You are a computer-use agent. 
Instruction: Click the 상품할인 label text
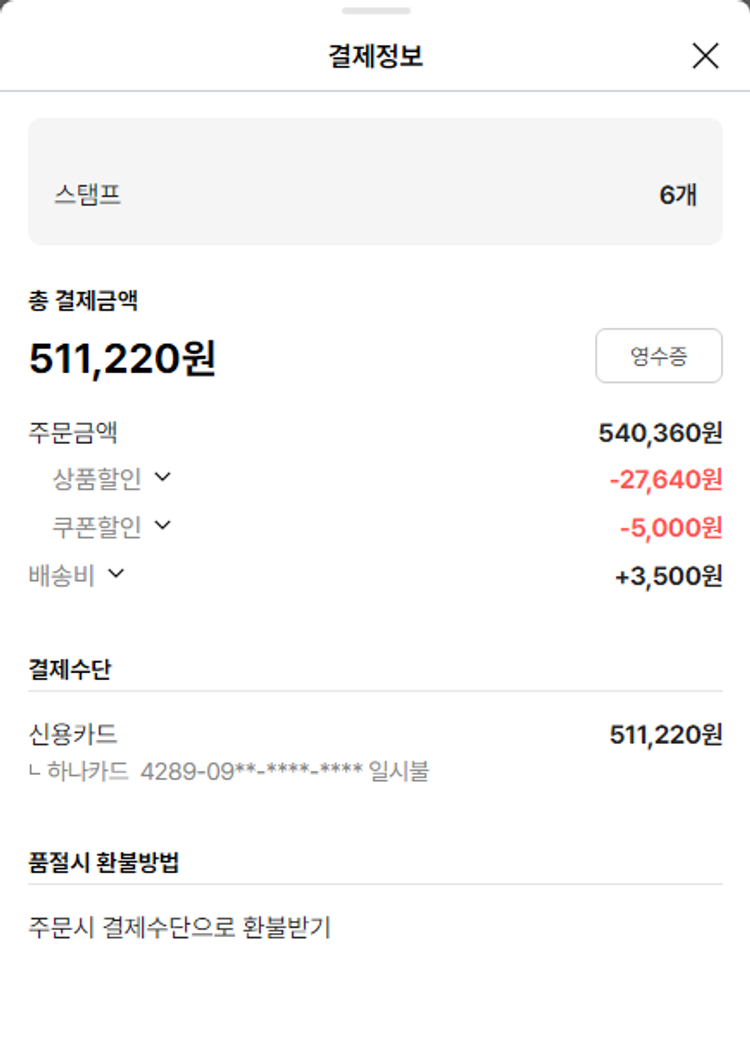click(x=97, y=479)
